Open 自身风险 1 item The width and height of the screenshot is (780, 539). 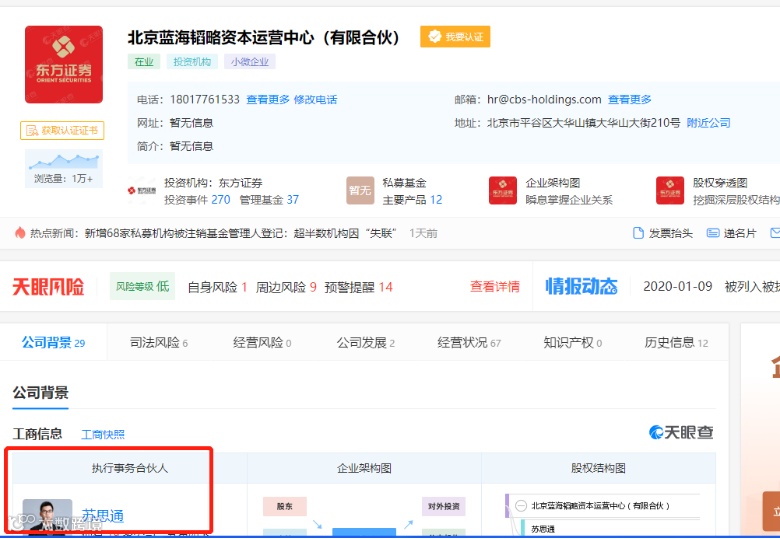point(217,287)
